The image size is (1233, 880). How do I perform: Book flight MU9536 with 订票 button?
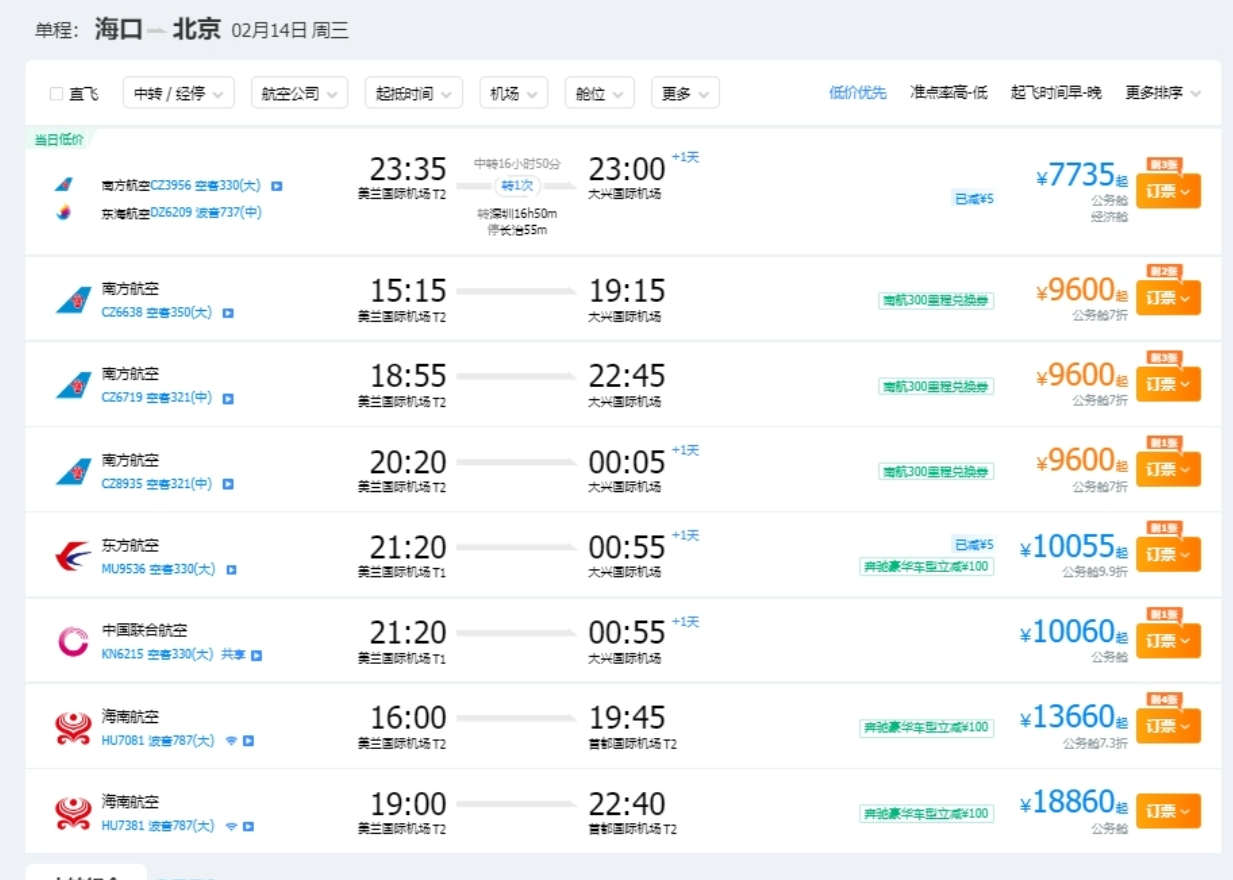(1168, 553)
